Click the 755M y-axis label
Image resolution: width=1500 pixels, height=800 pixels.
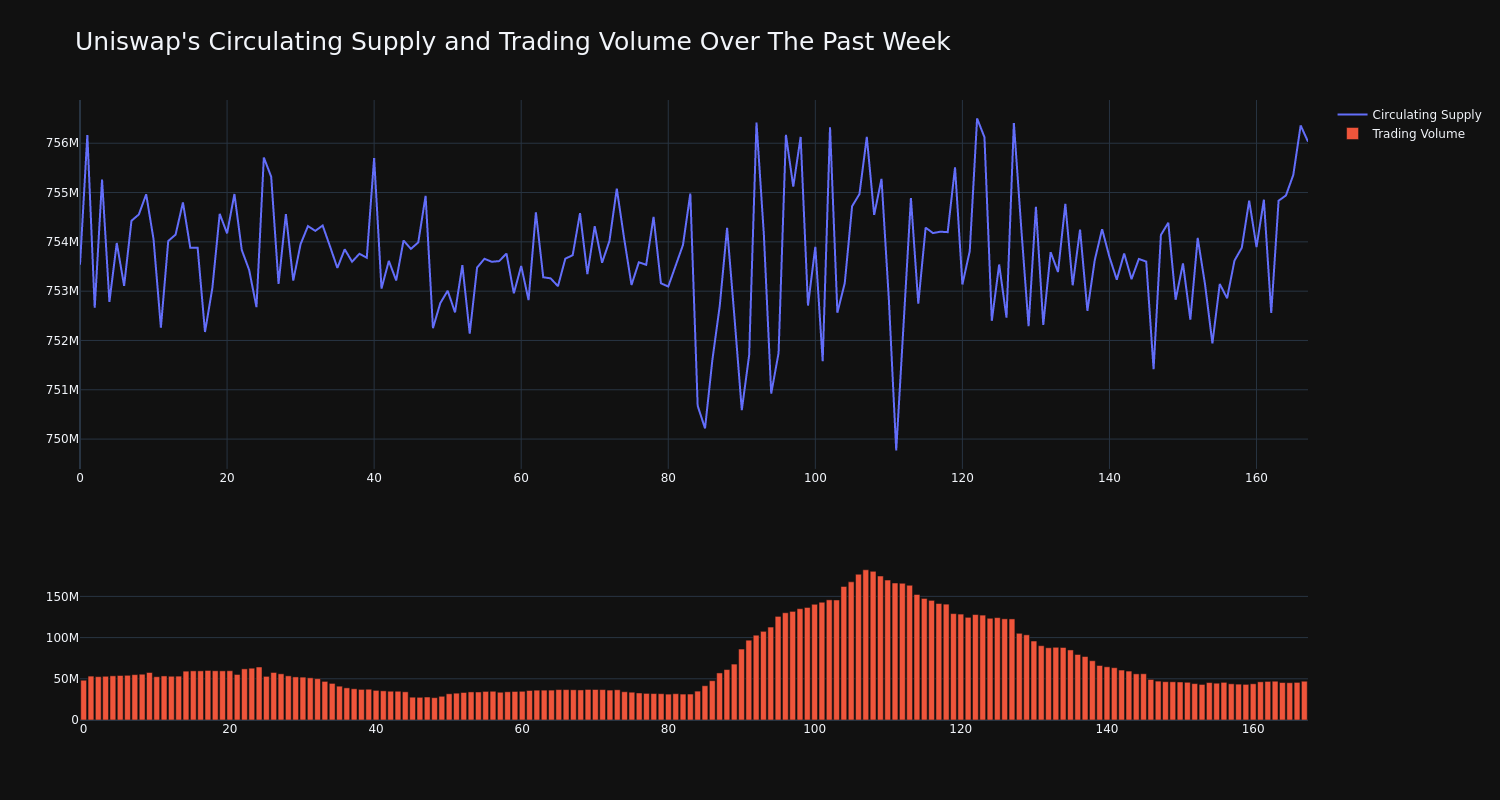click(x=62, y=193)
